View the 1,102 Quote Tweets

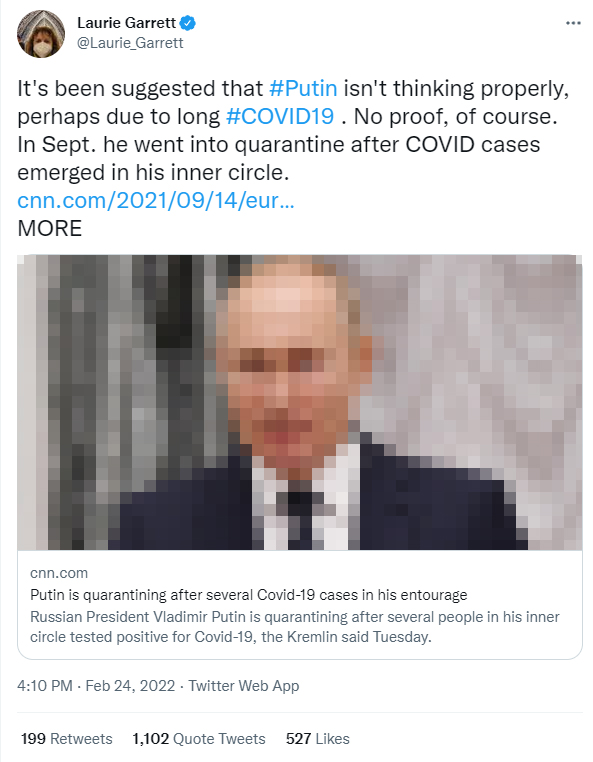pos(199,739)
